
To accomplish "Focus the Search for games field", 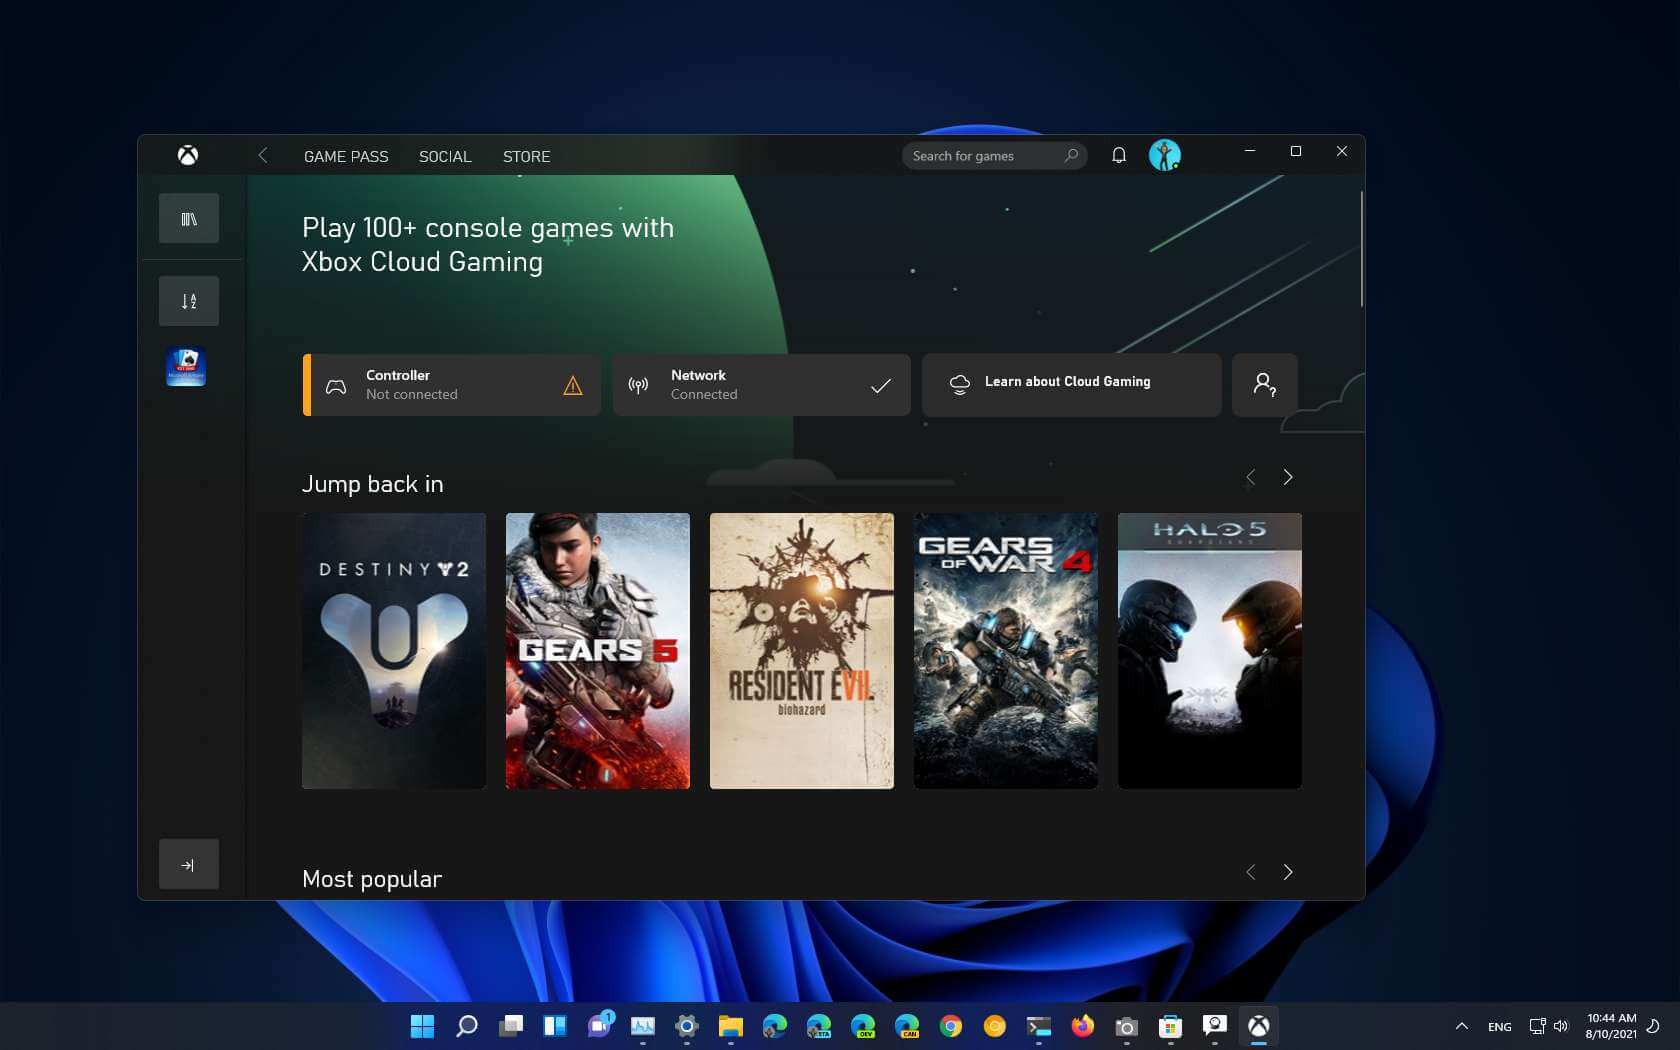I will pyautogui.click(x=994, y=156).
